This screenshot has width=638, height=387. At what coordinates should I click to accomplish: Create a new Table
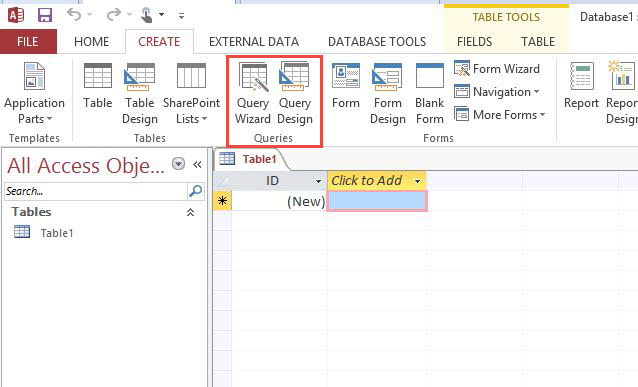(x=98, y=86)
